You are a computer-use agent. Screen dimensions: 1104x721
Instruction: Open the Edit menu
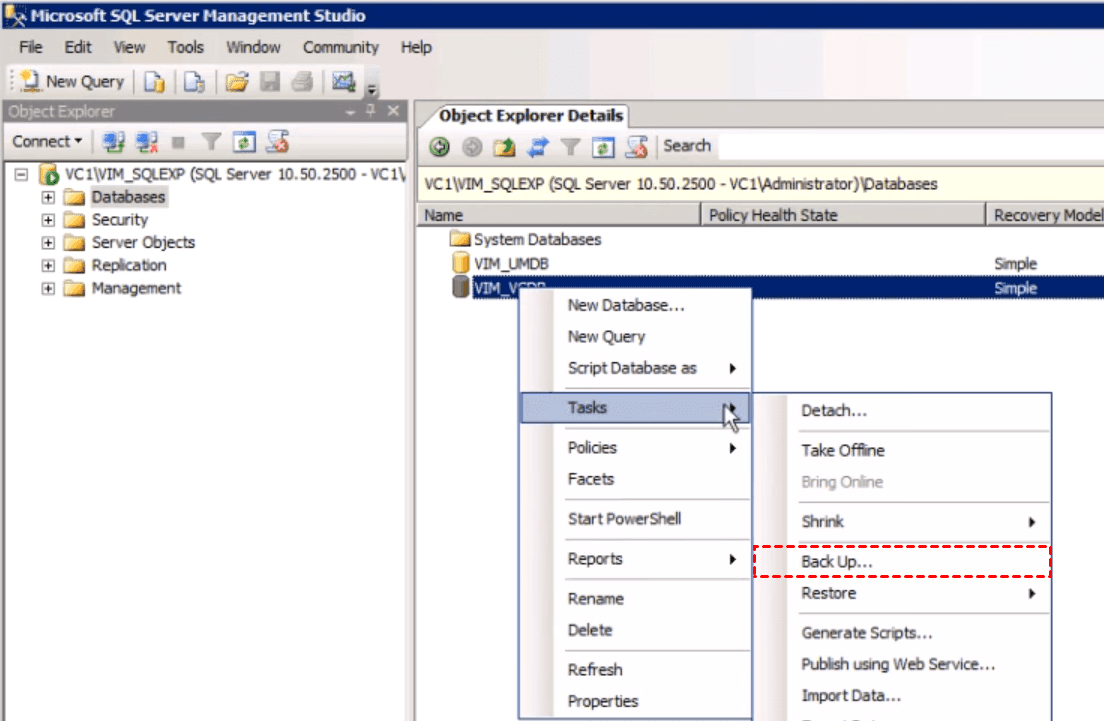coord(78,47)
